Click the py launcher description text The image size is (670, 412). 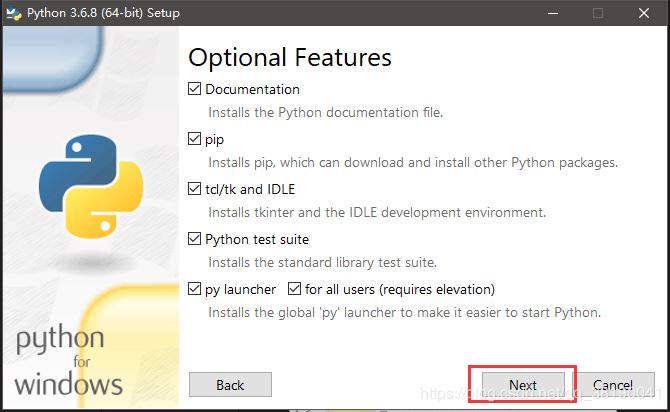point(404,312)
